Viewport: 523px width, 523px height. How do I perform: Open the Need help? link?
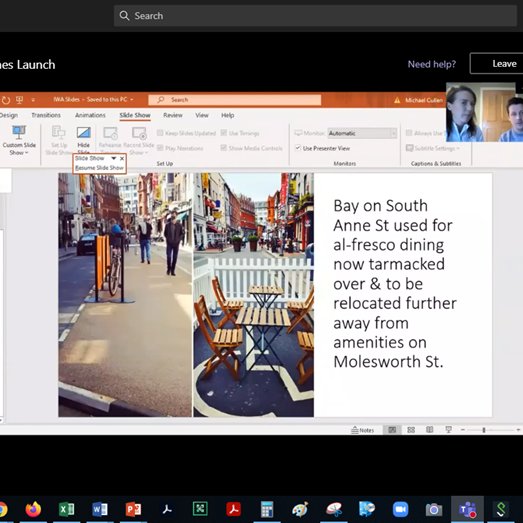click(x=432, y=64)
